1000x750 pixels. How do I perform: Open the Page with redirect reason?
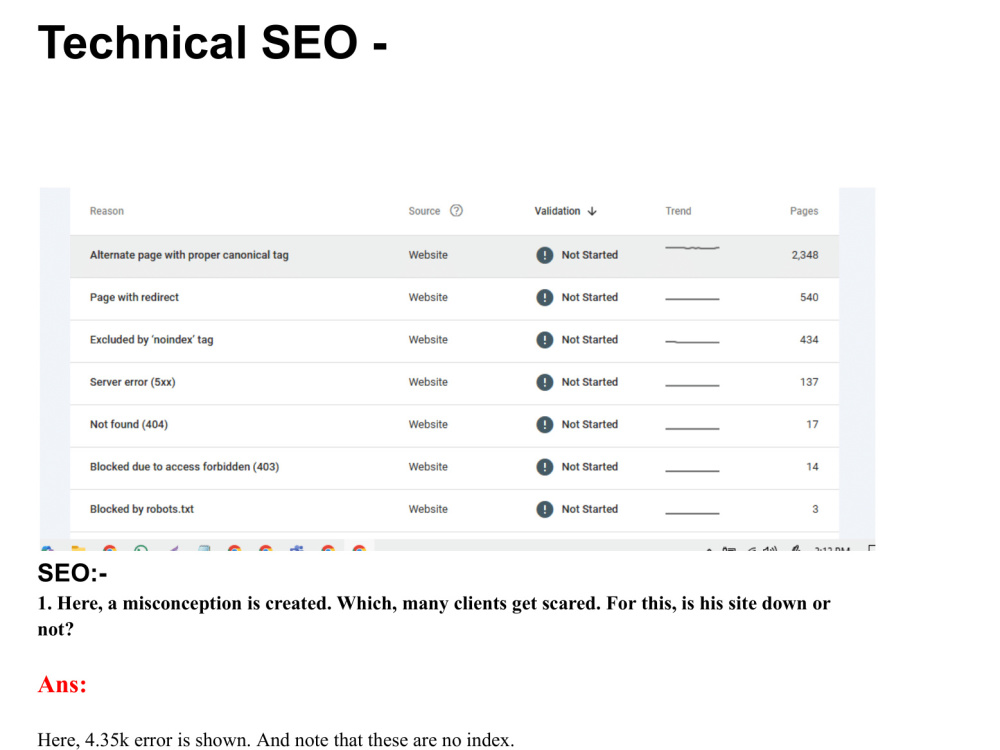coord(134,297)
